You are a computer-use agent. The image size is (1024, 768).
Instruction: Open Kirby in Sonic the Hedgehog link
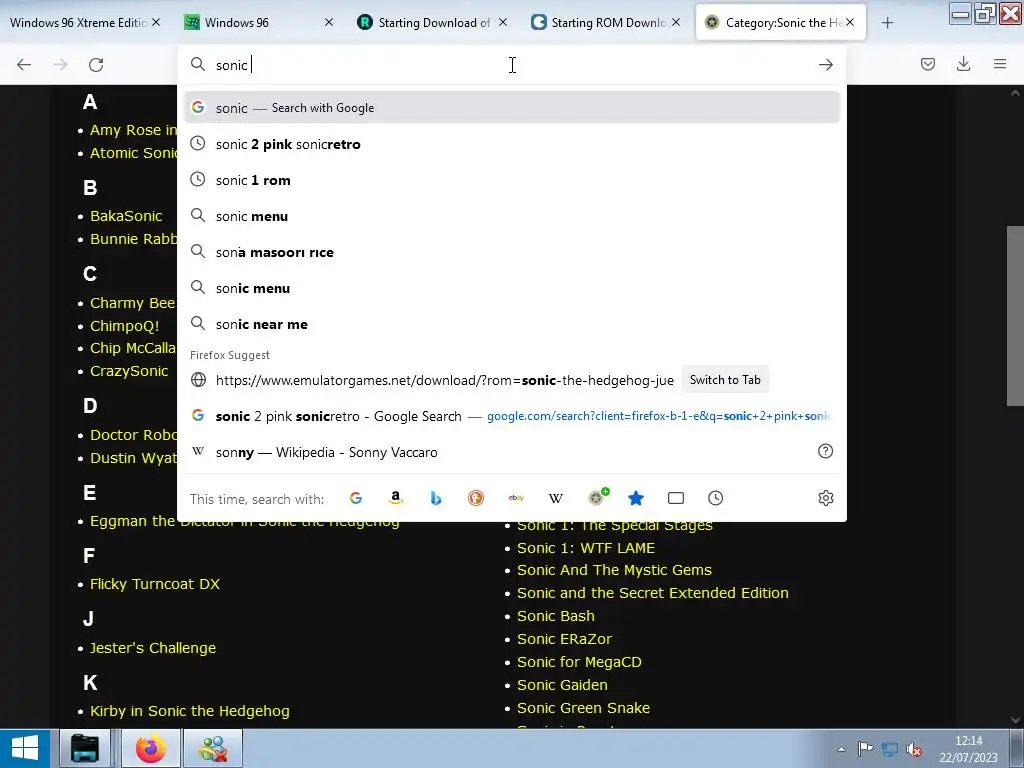pyautogui.click(x=189, y=711)
